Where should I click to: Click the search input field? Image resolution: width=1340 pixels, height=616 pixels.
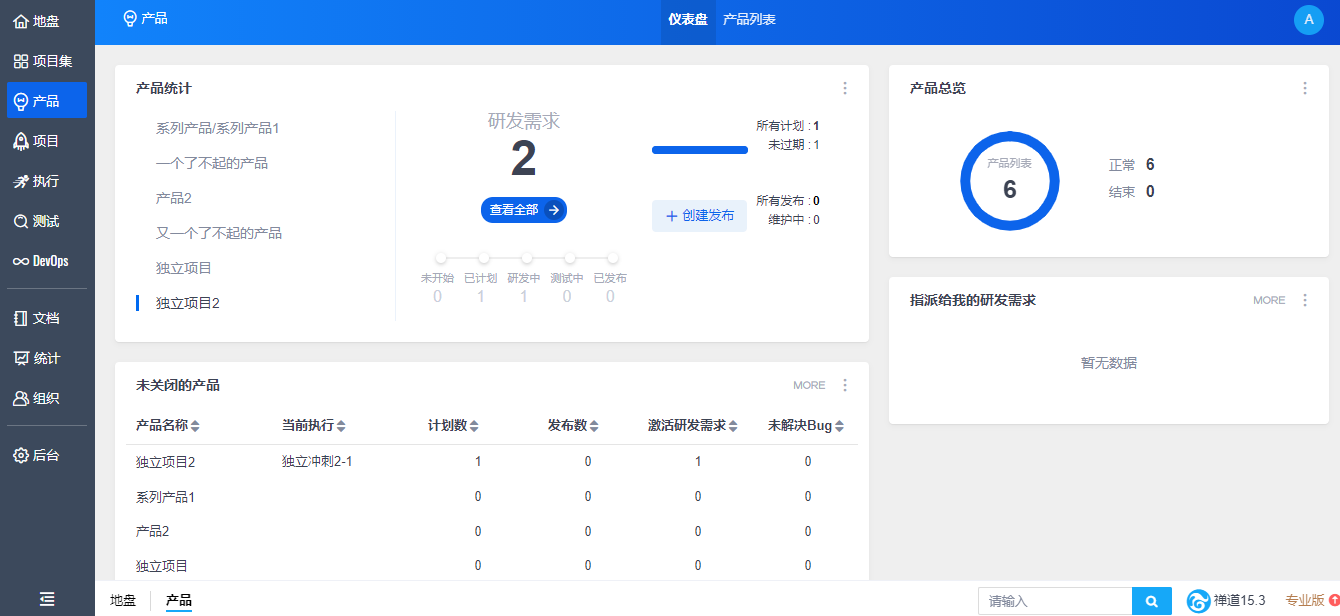click(1054, 601)
